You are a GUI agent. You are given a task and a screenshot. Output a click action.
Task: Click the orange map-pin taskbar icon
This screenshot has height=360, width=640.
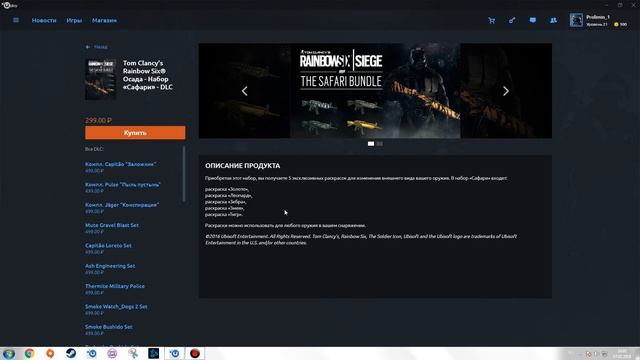tap(50, 353)
